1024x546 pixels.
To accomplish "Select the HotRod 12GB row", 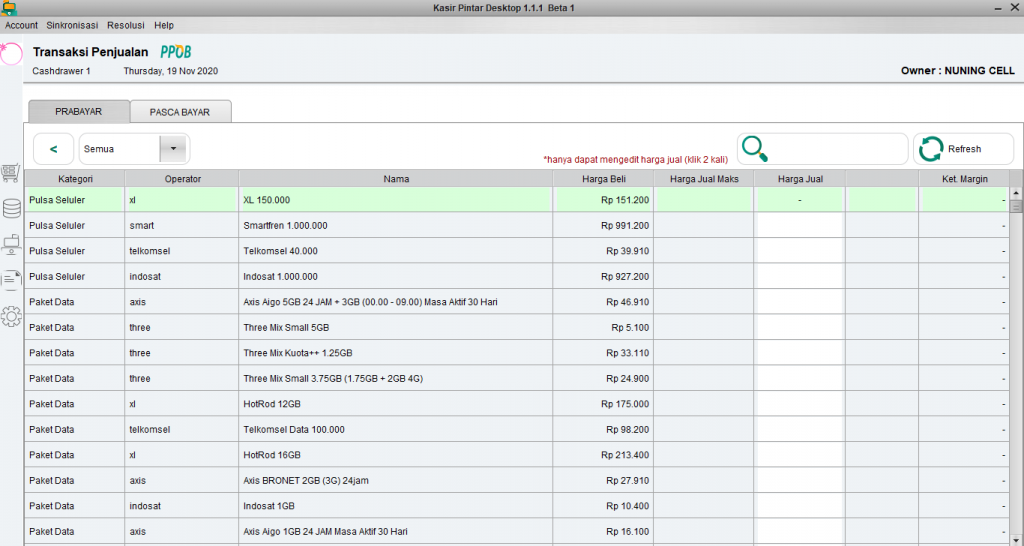I will 517,404.
